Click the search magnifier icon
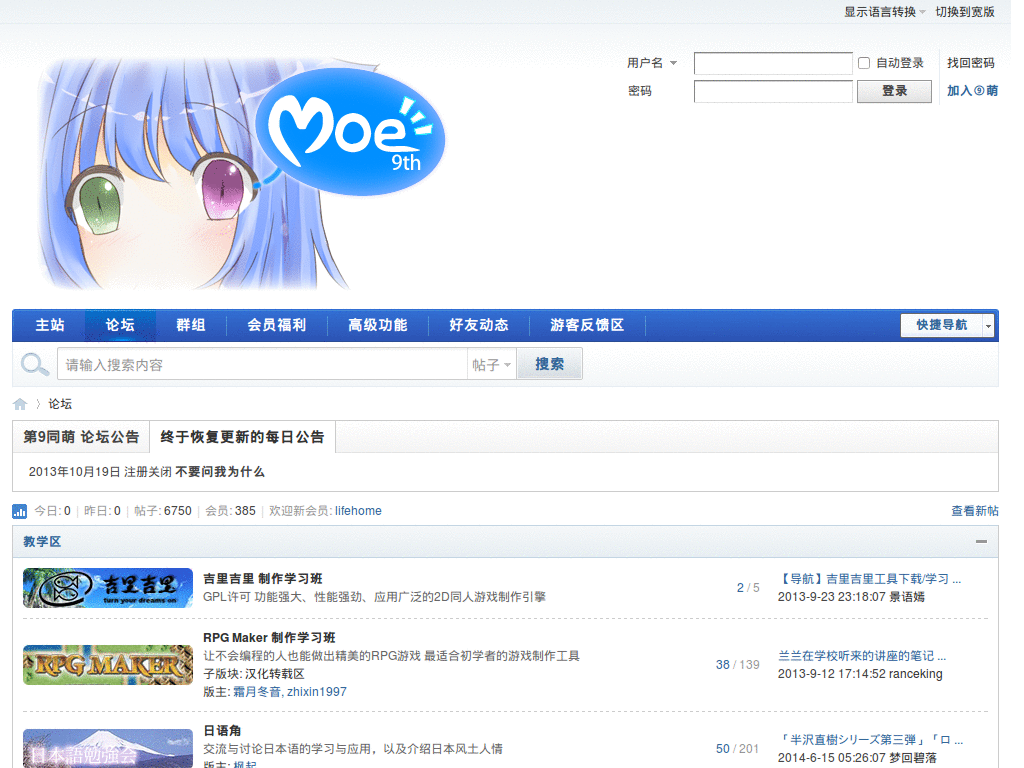The image size is (1024, 768). tap(34, 363)
